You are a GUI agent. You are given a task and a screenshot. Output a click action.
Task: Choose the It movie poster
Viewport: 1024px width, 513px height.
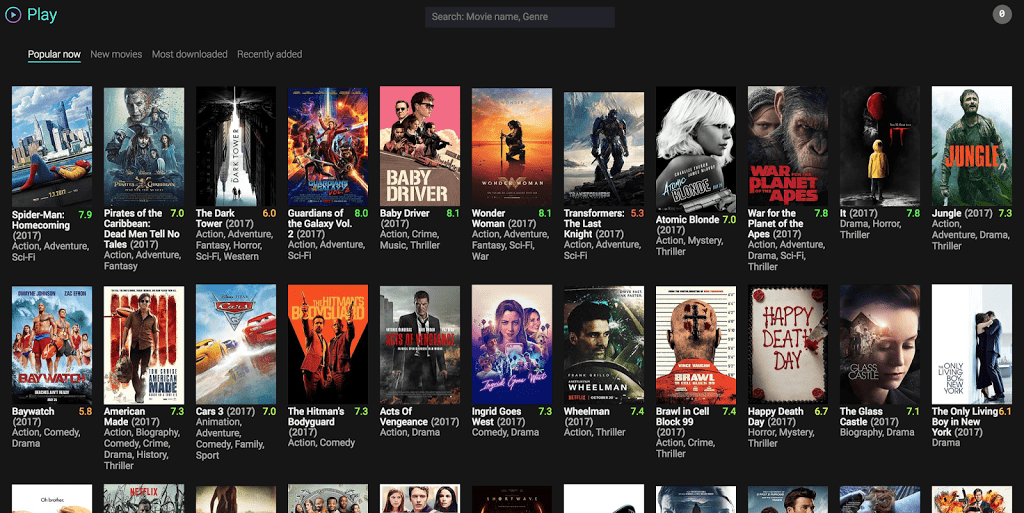point(880,146)
